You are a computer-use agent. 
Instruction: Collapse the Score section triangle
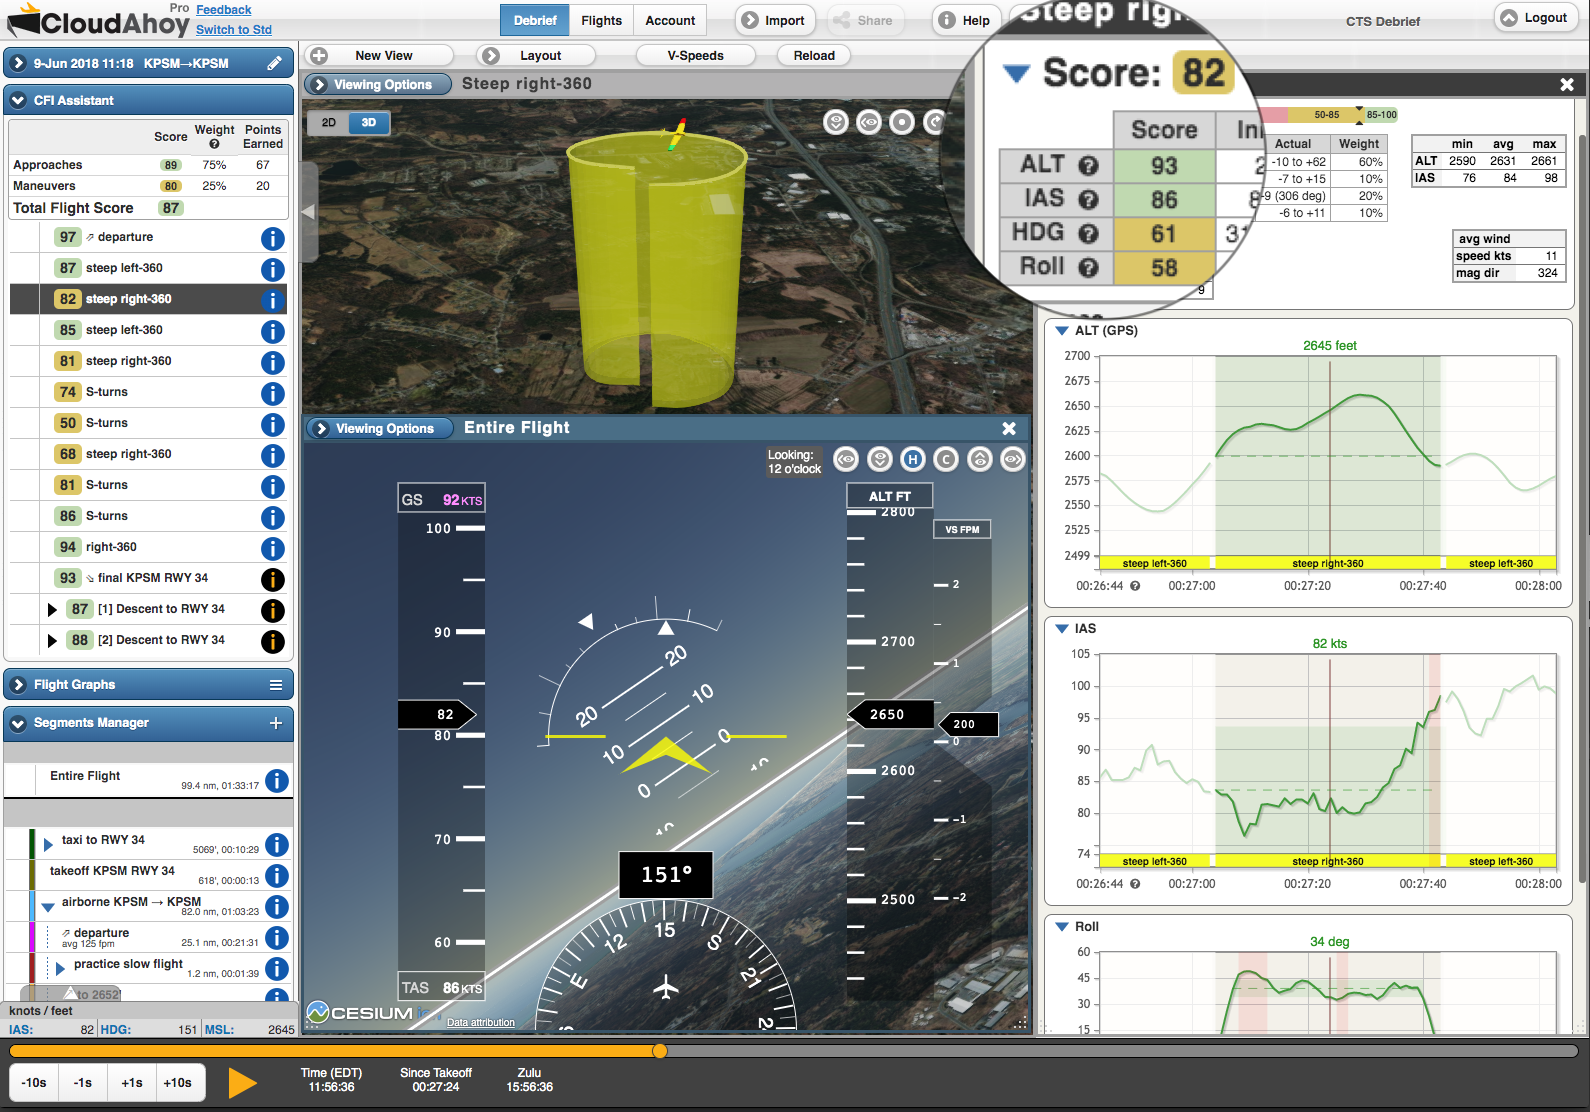pos(1017,74)
